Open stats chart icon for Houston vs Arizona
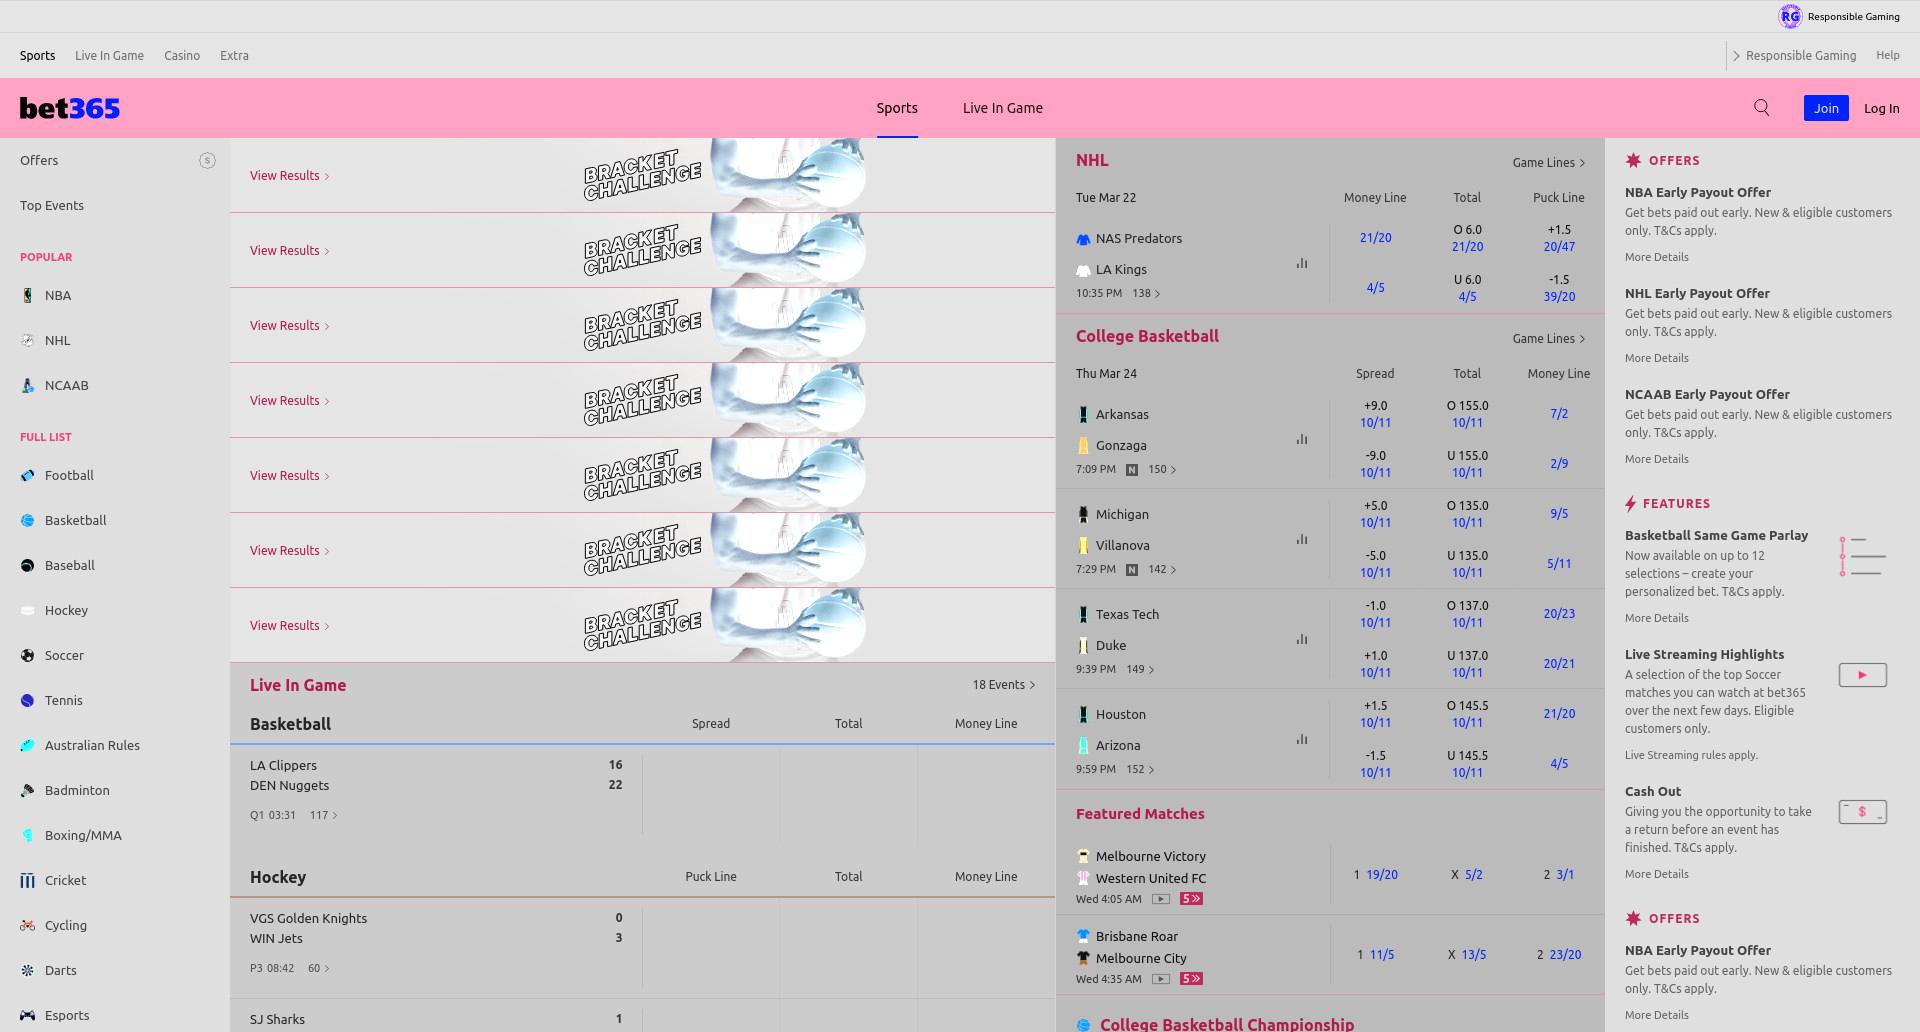Viewport: 1920px width, 1032px height. tap(1302, 739)
